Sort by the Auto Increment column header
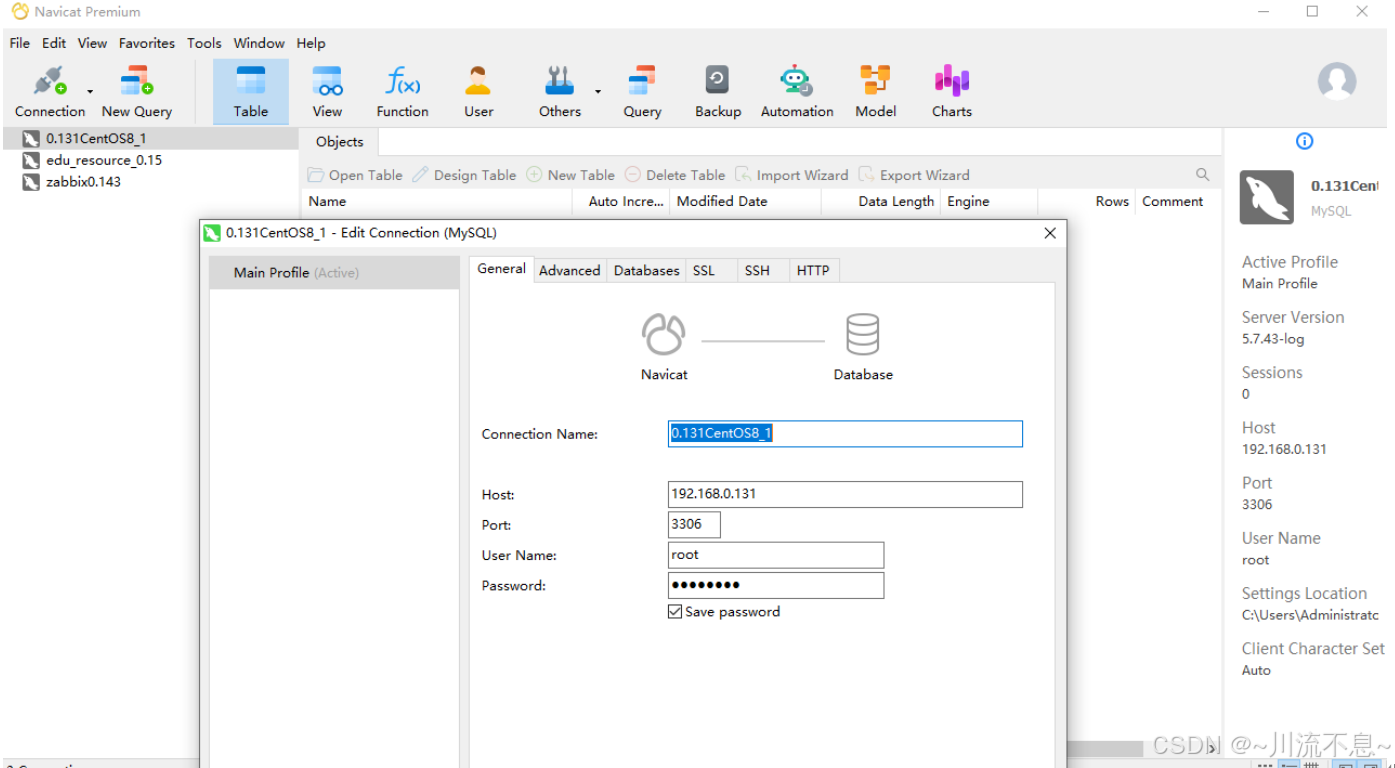Image resolution: width=1395 pixels, height=768 pixels. click(x=621, y=201)
